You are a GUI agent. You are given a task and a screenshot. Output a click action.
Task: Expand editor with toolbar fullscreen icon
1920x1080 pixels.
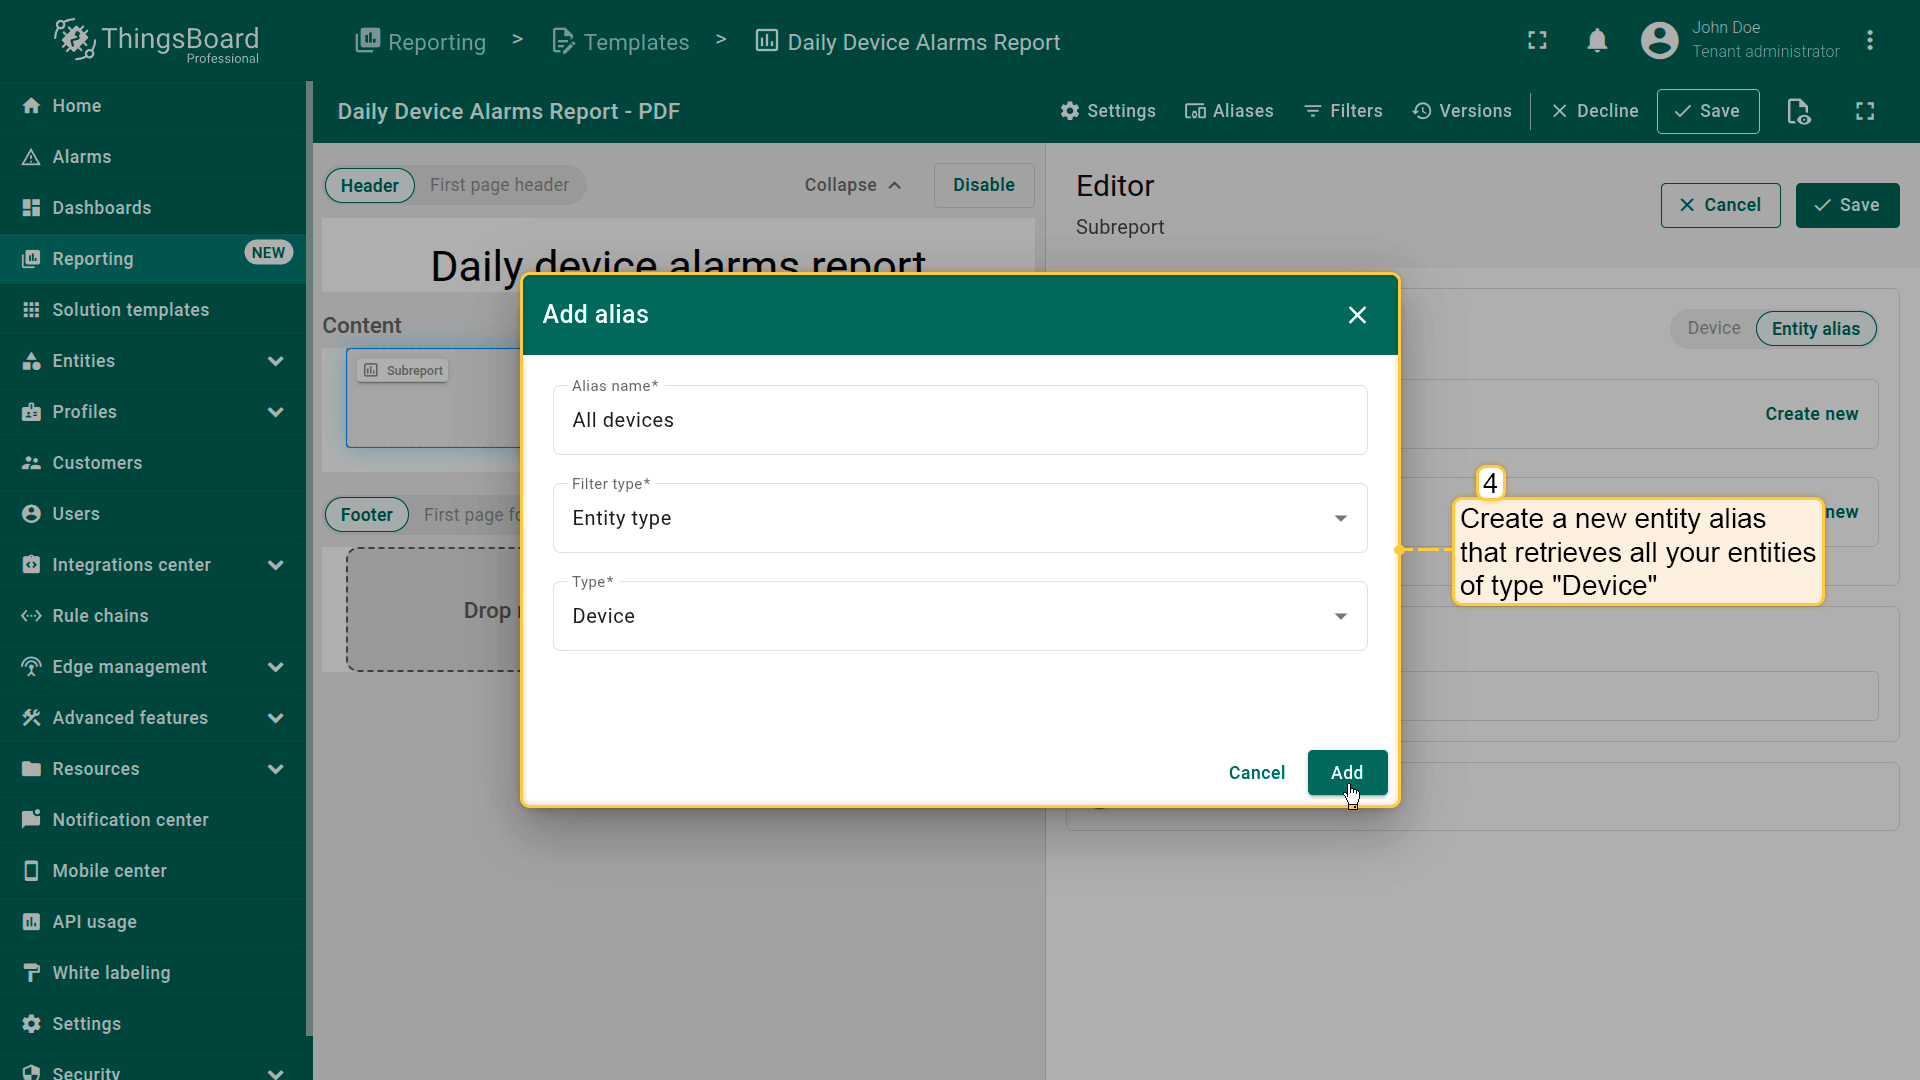[1864, 111]
